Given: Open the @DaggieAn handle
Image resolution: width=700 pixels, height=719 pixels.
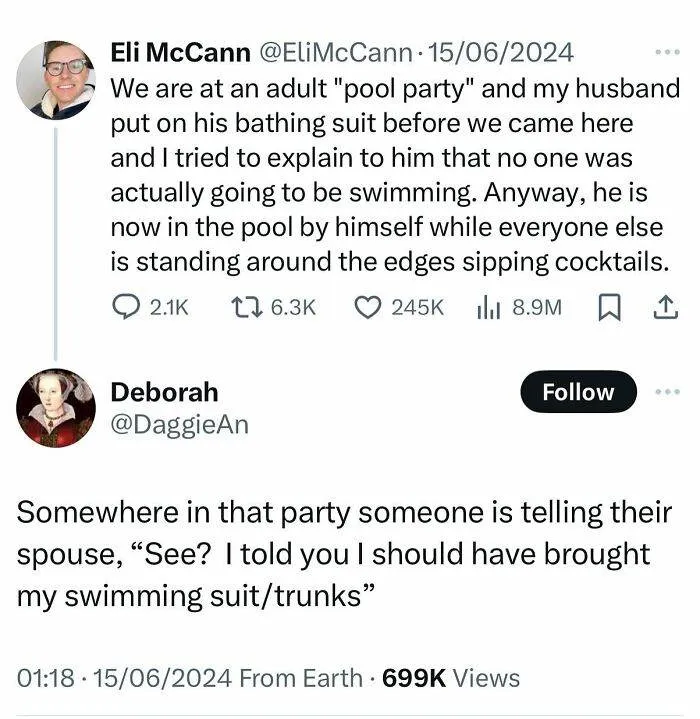Looking at the screenshot, I should pos(179,425).
